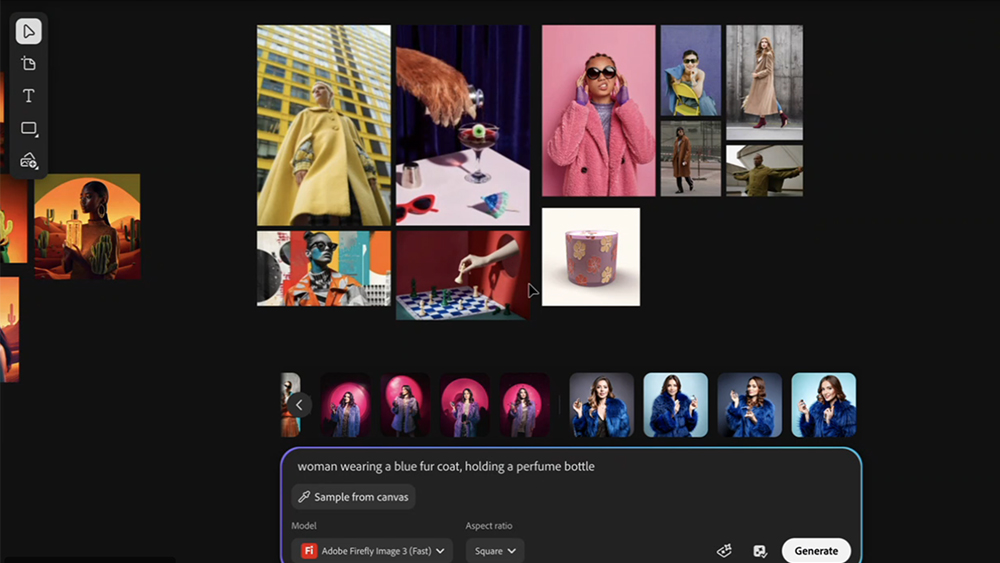Select the cocktail glass with eyeball image
Image resolution: width=1000 pixels, height=563 pixels.
tap(463, 126)
